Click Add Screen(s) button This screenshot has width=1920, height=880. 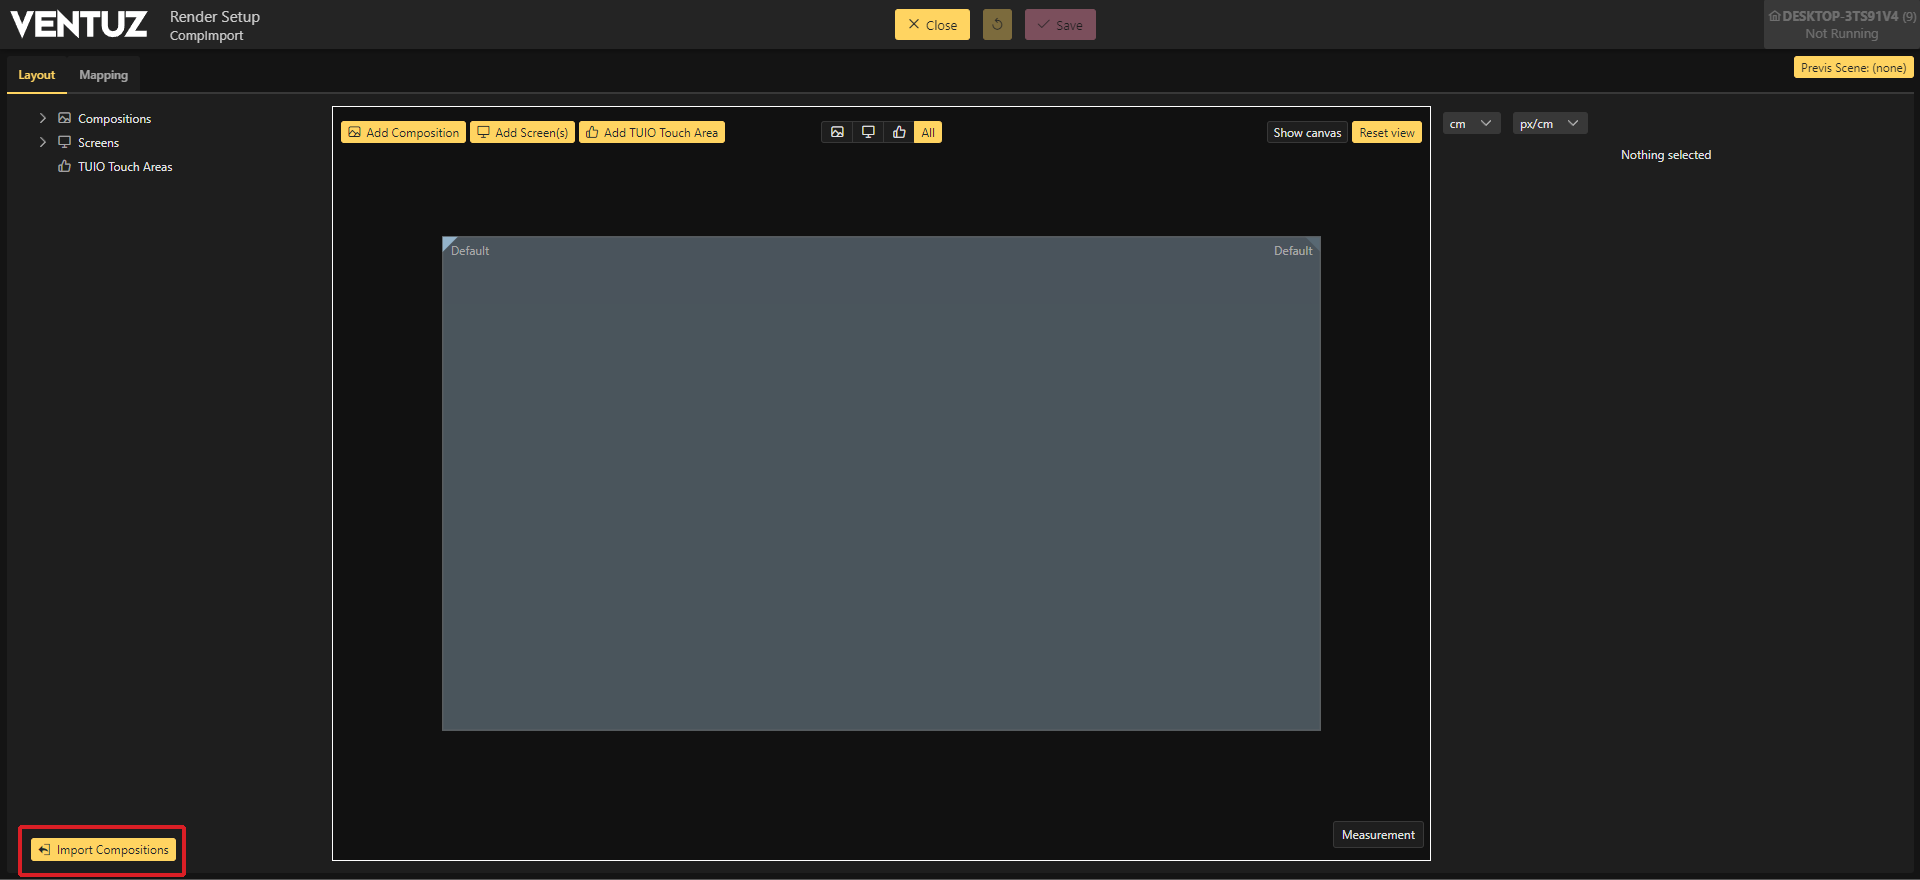(x=522, y=133)
